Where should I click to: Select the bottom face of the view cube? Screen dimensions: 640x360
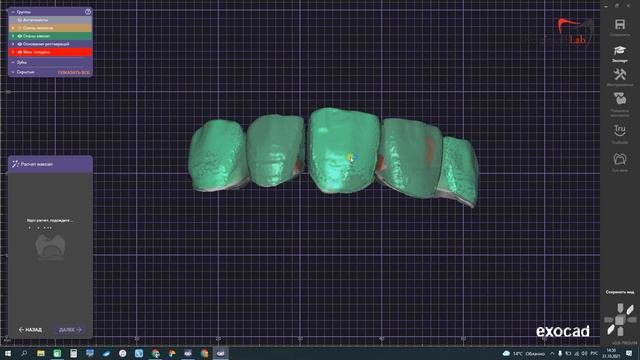coord(620,331)
